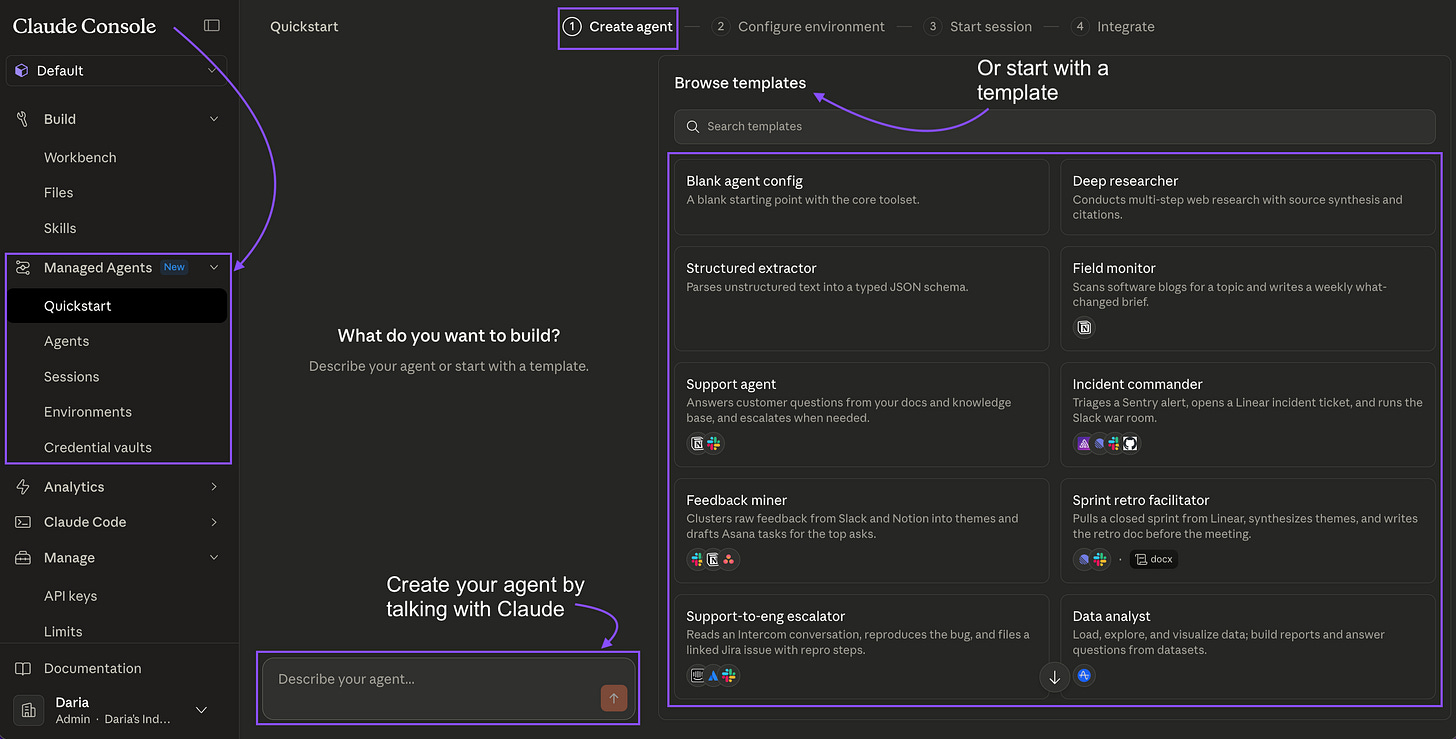Click the magnifier icon in template search

[x=693, y=126]
